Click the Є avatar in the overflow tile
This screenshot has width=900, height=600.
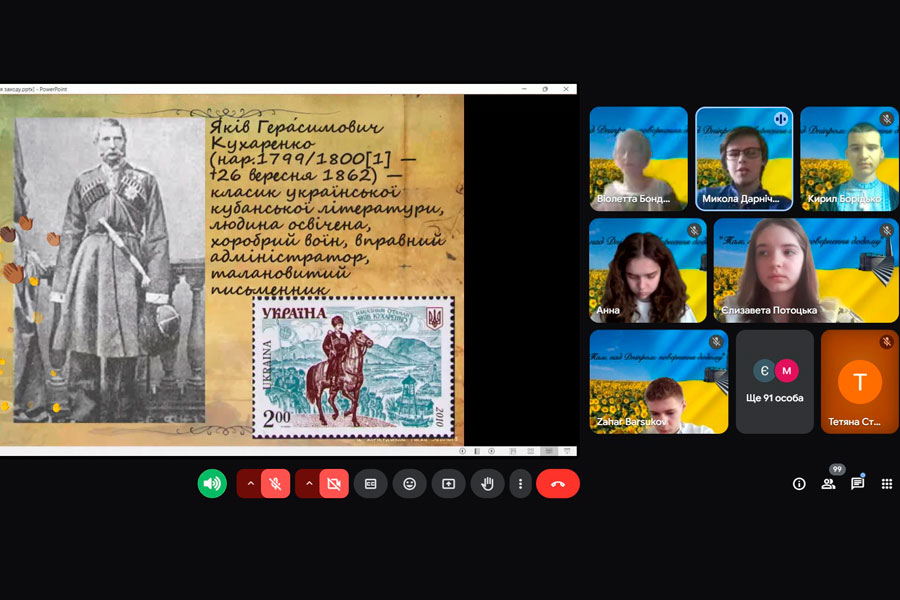765,371
